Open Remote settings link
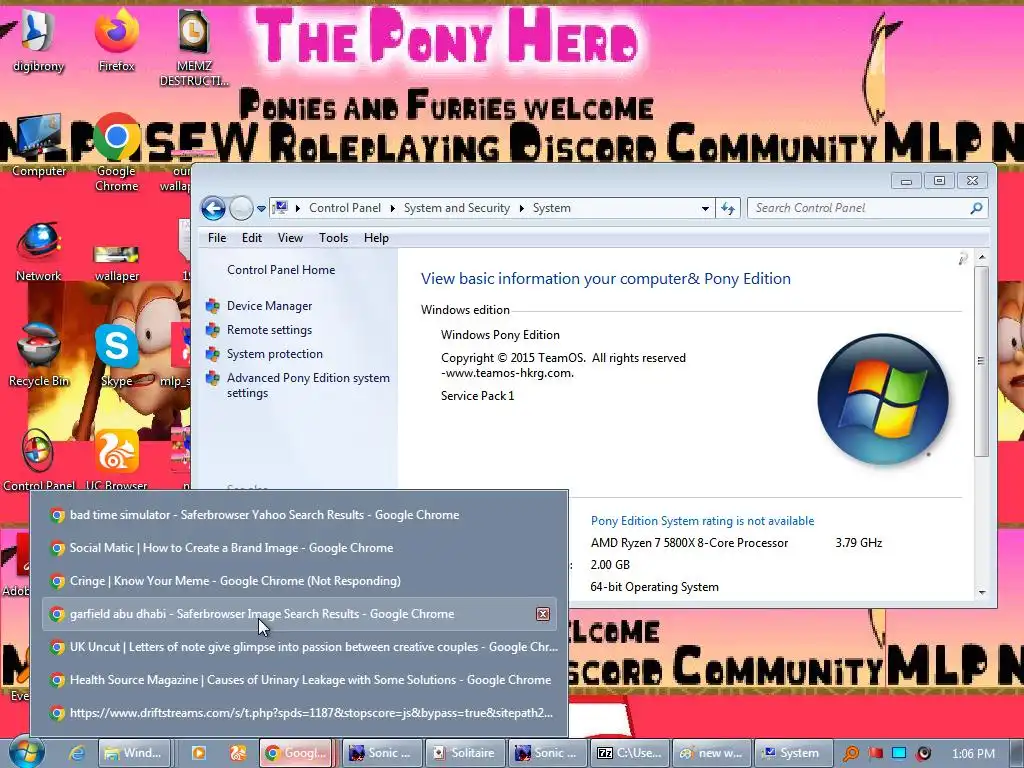Image resolution: width=1024 pixels, height=768 pixels. point(269,330)
